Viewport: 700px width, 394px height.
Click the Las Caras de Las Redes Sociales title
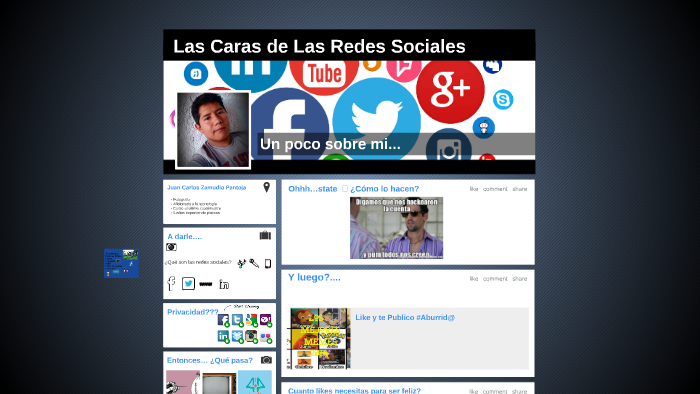click(319, 46)
